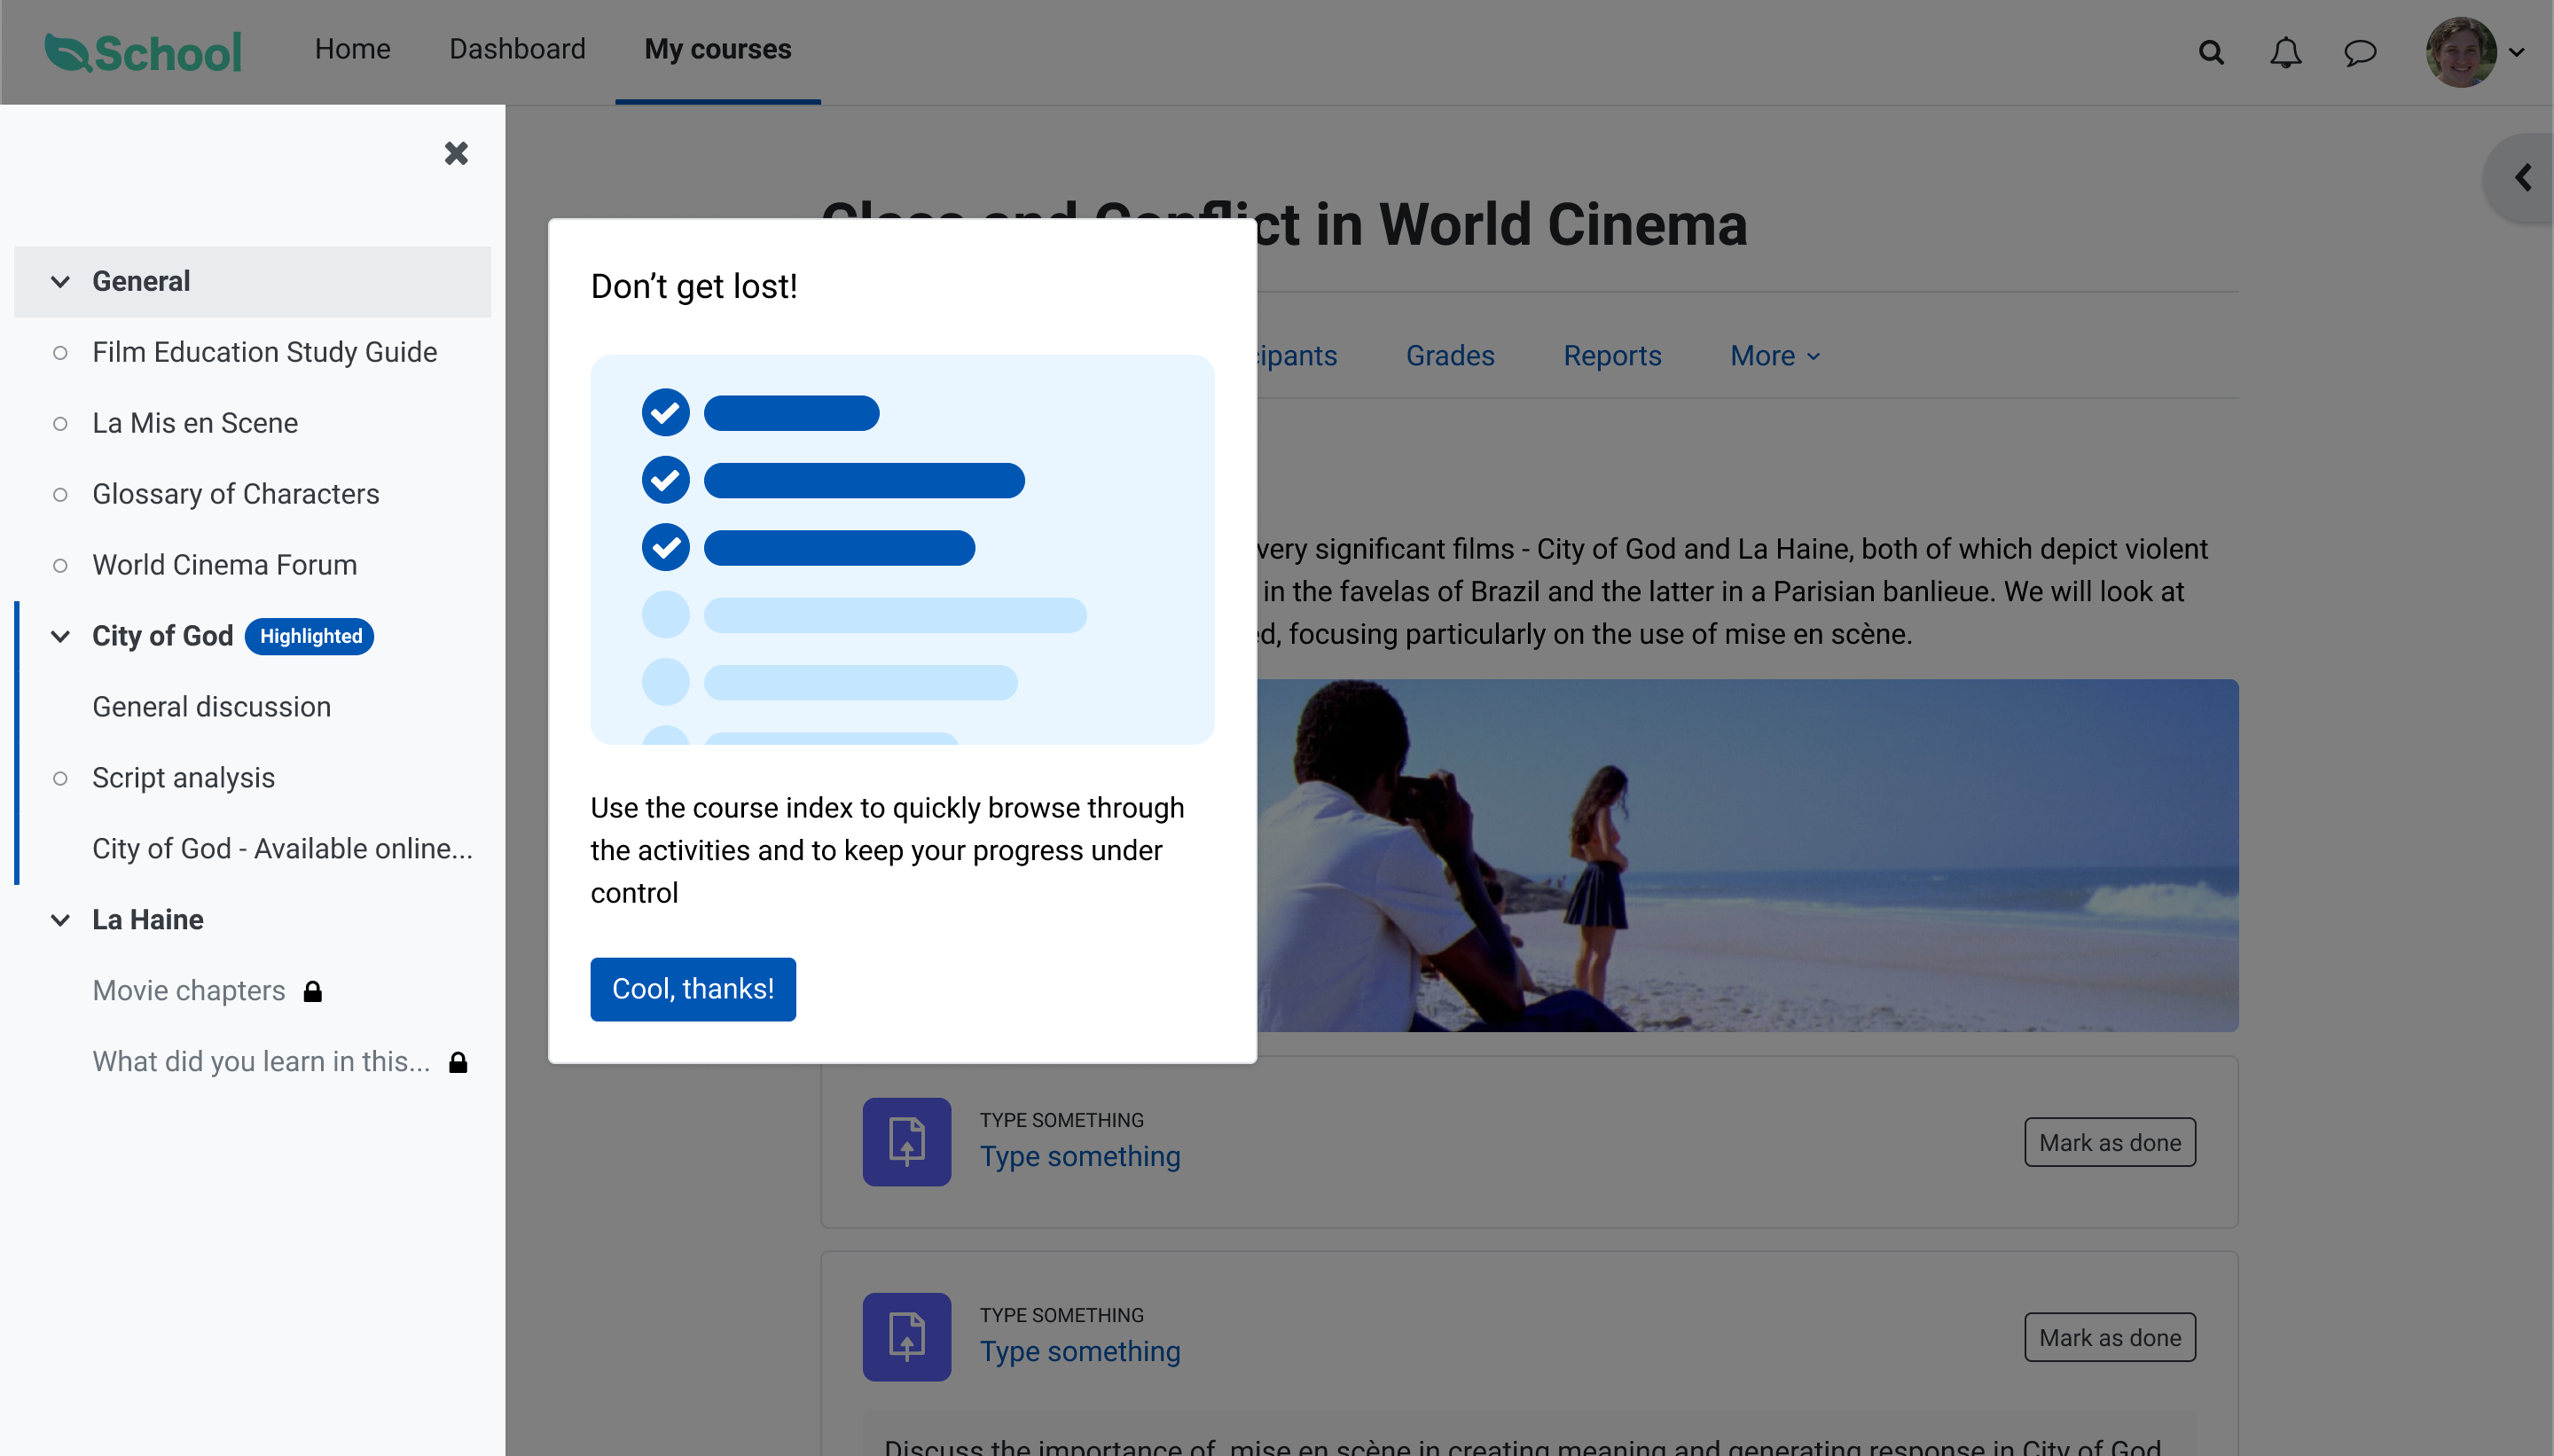Open locked Movie chapters item

click(x=189, y=991)
